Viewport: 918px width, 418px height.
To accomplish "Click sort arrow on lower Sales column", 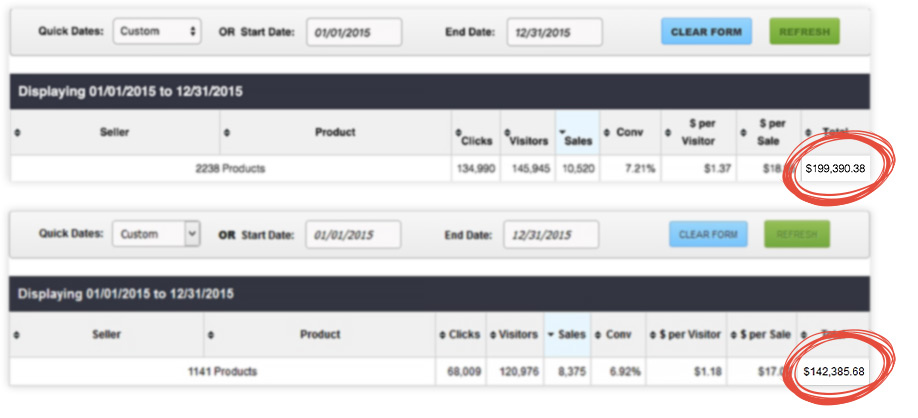I will [x=552, y=335].
